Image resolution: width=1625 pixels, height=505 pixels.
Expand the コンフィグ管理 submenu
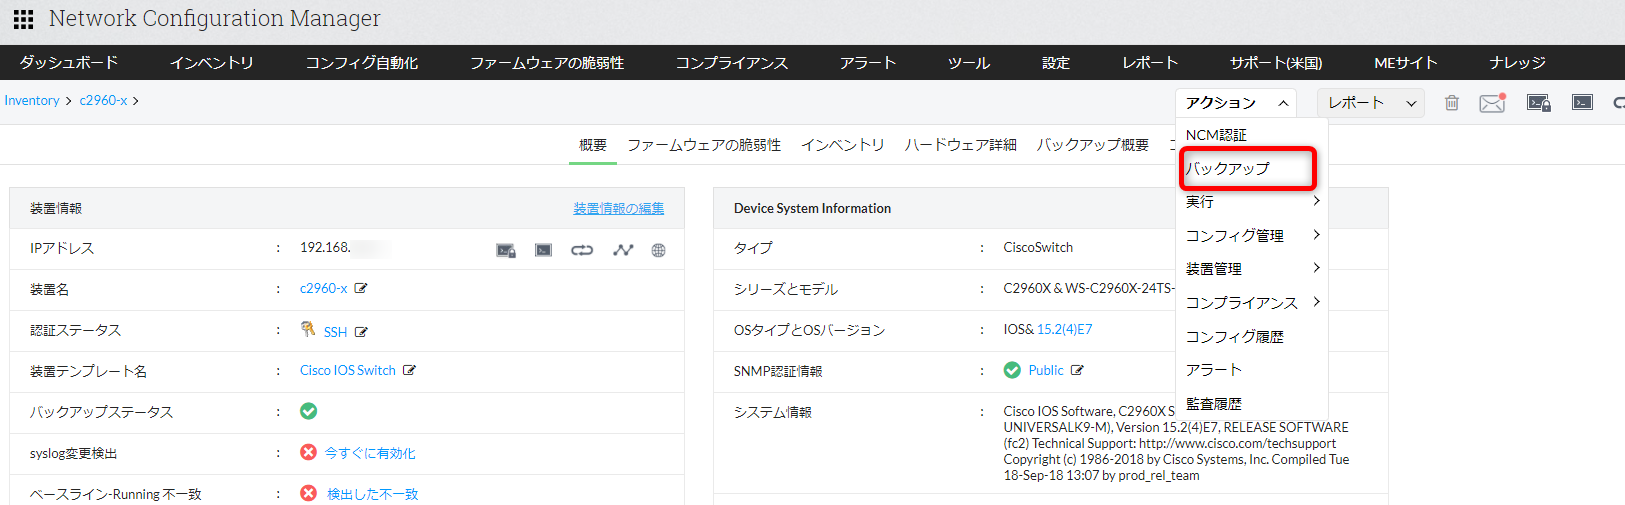pos(1252,236)
